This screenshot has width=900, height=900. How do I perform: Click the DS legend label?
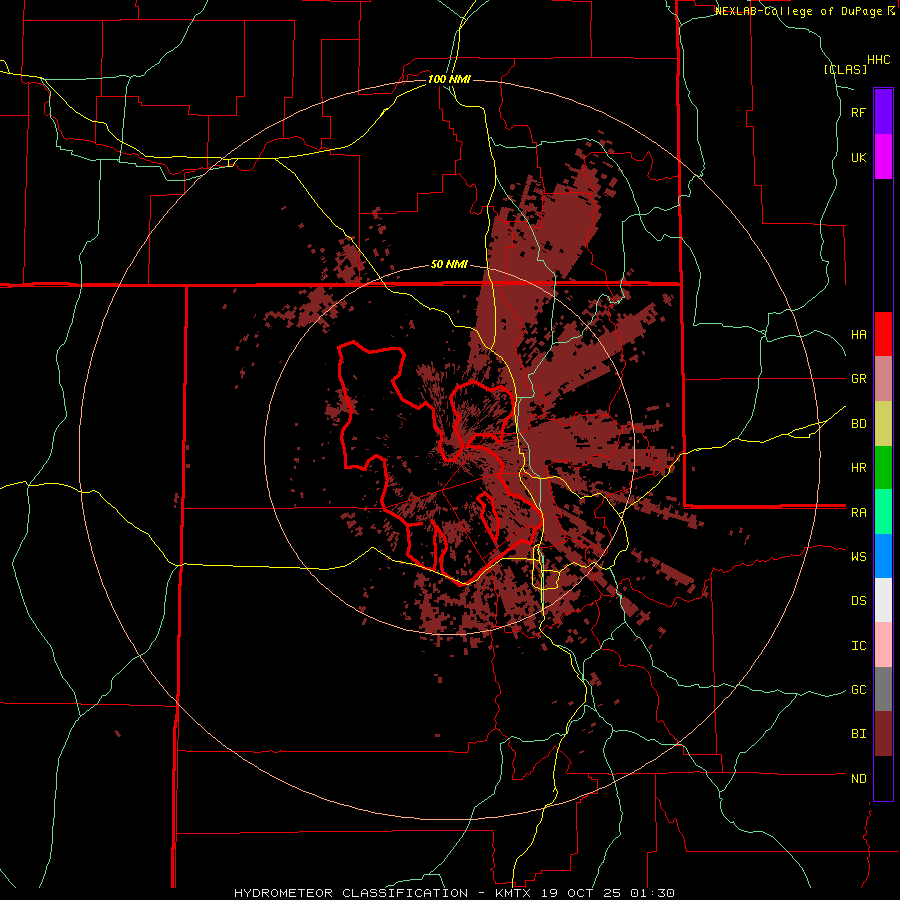point(859,600)
